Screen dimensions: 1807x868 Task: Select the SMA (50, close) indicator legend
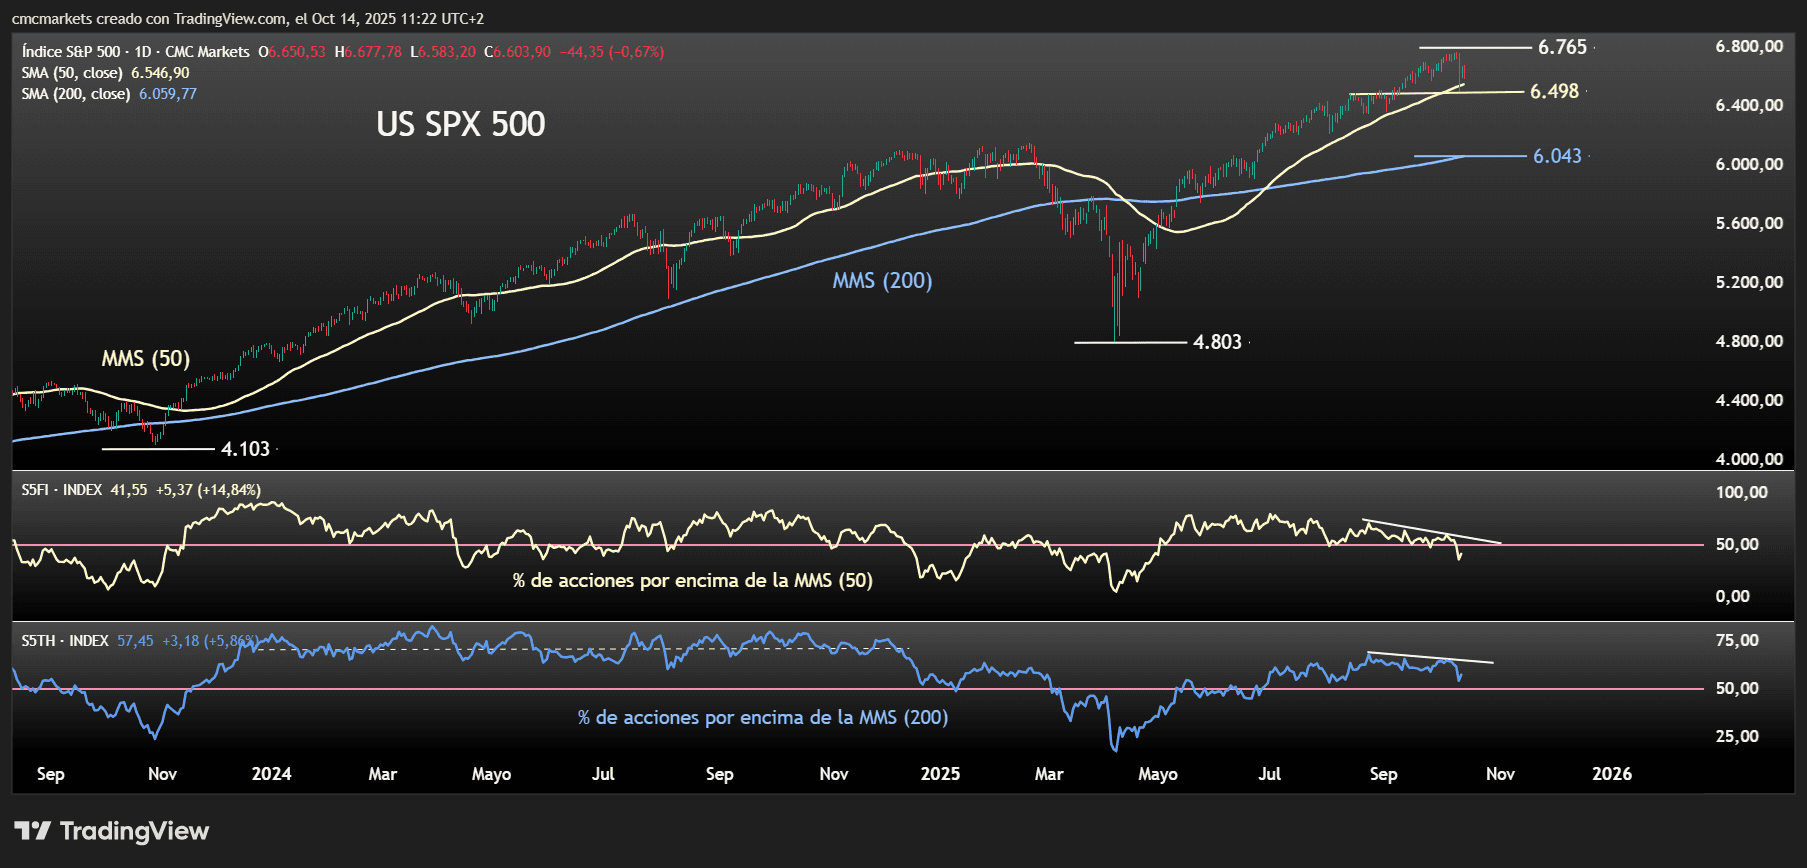(72, 73)
